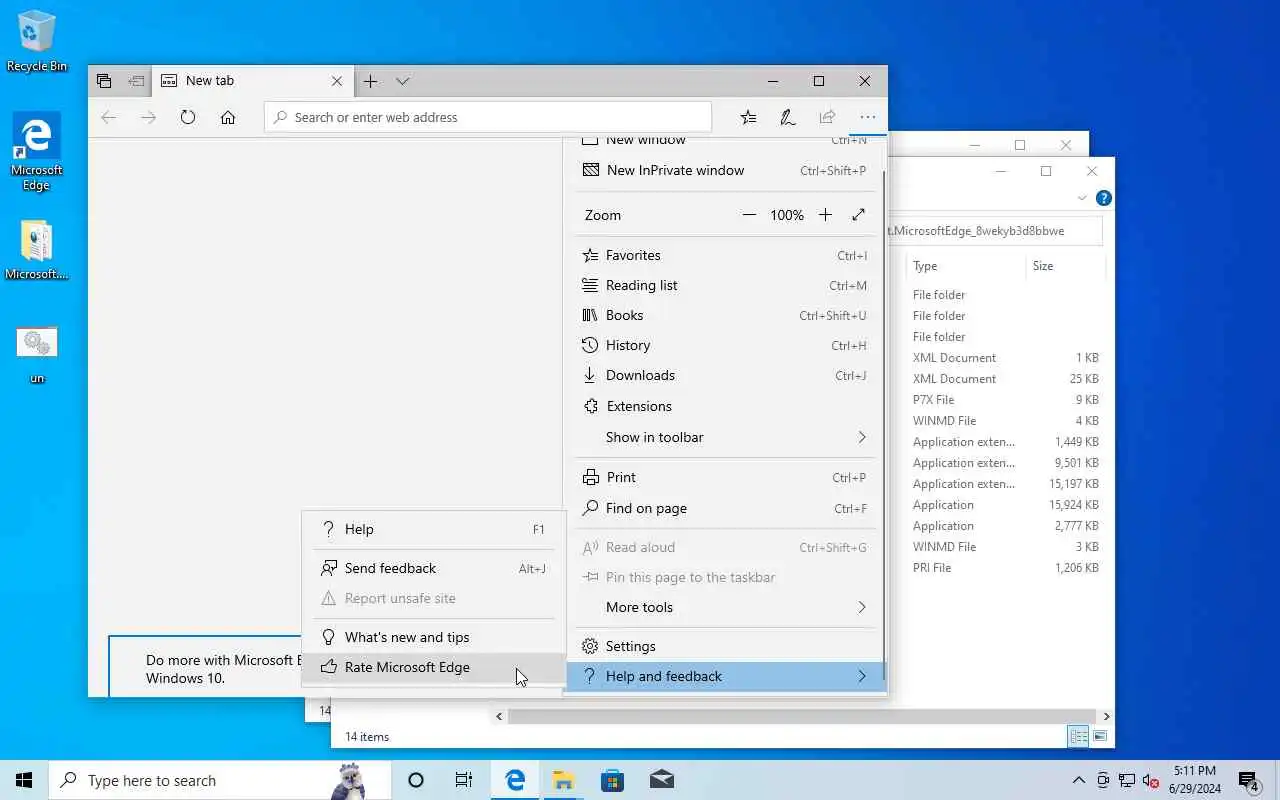
Task: Show tab previews chevron
Action: point(402,81)
